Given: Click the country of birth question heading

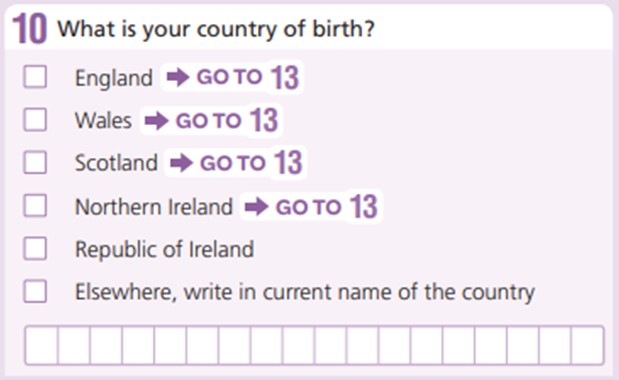Looking at the screenshot, I should (216, 29).
